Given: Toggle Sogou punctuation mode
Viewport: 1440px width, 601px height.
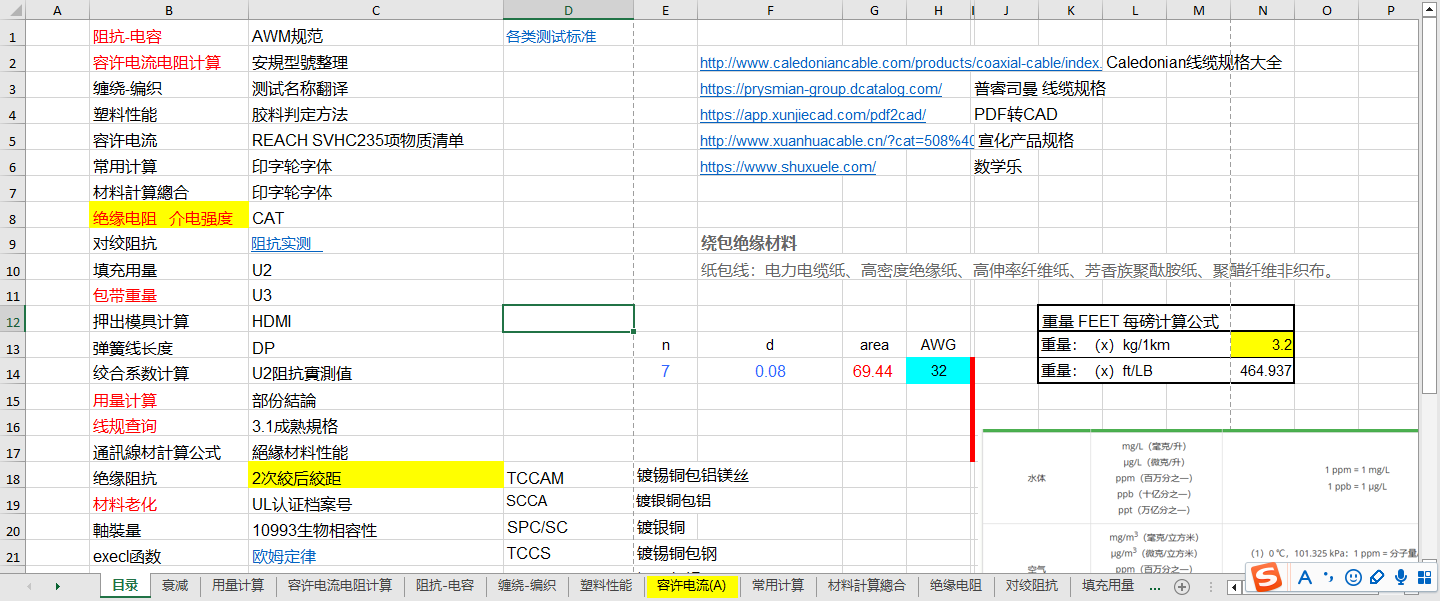Looking at the screenshot, I should 1329,578.
